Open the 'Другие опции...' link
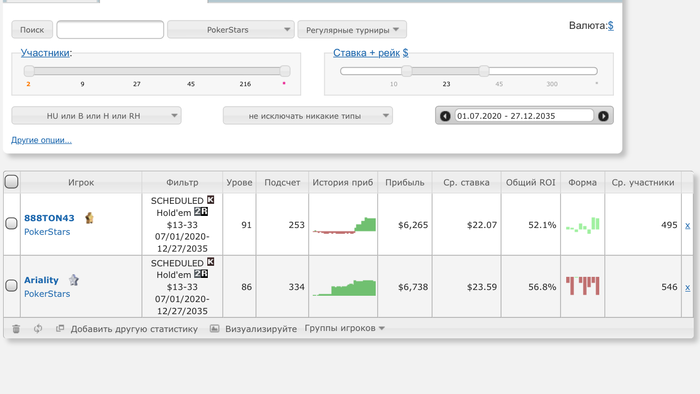Image resolution: width=700 pixels, height=394 pixels. (41, 140)
